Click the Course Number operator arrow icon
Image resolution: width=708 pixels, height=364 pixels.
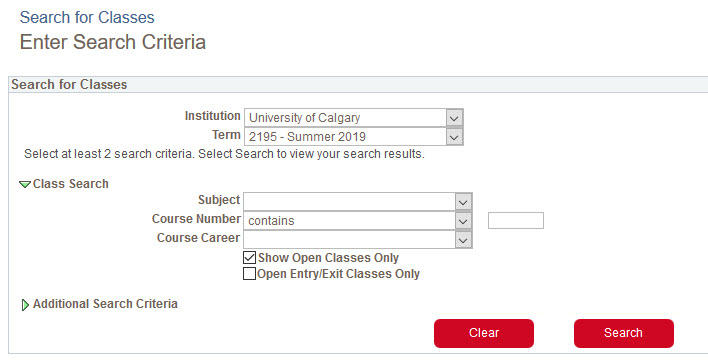[x=463, y=221]
